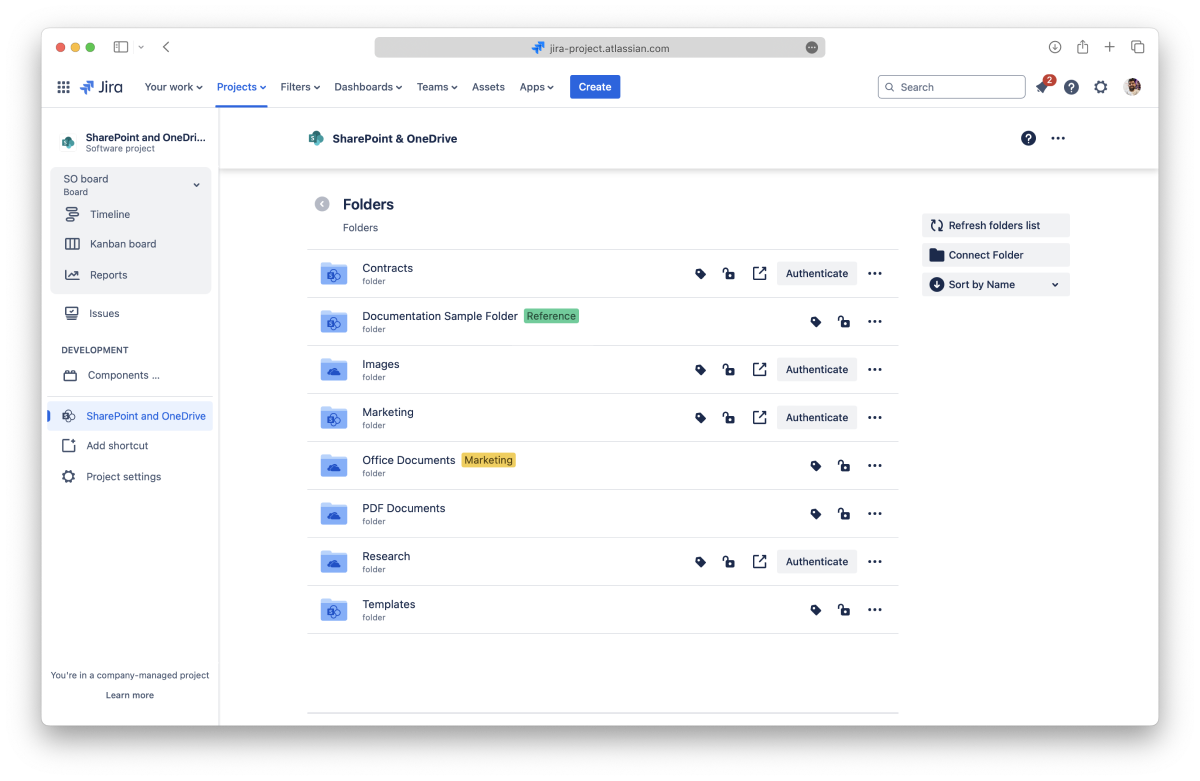Open the Jira app switcher grid
Screen dimensions: 1200x781
[63, 87]
